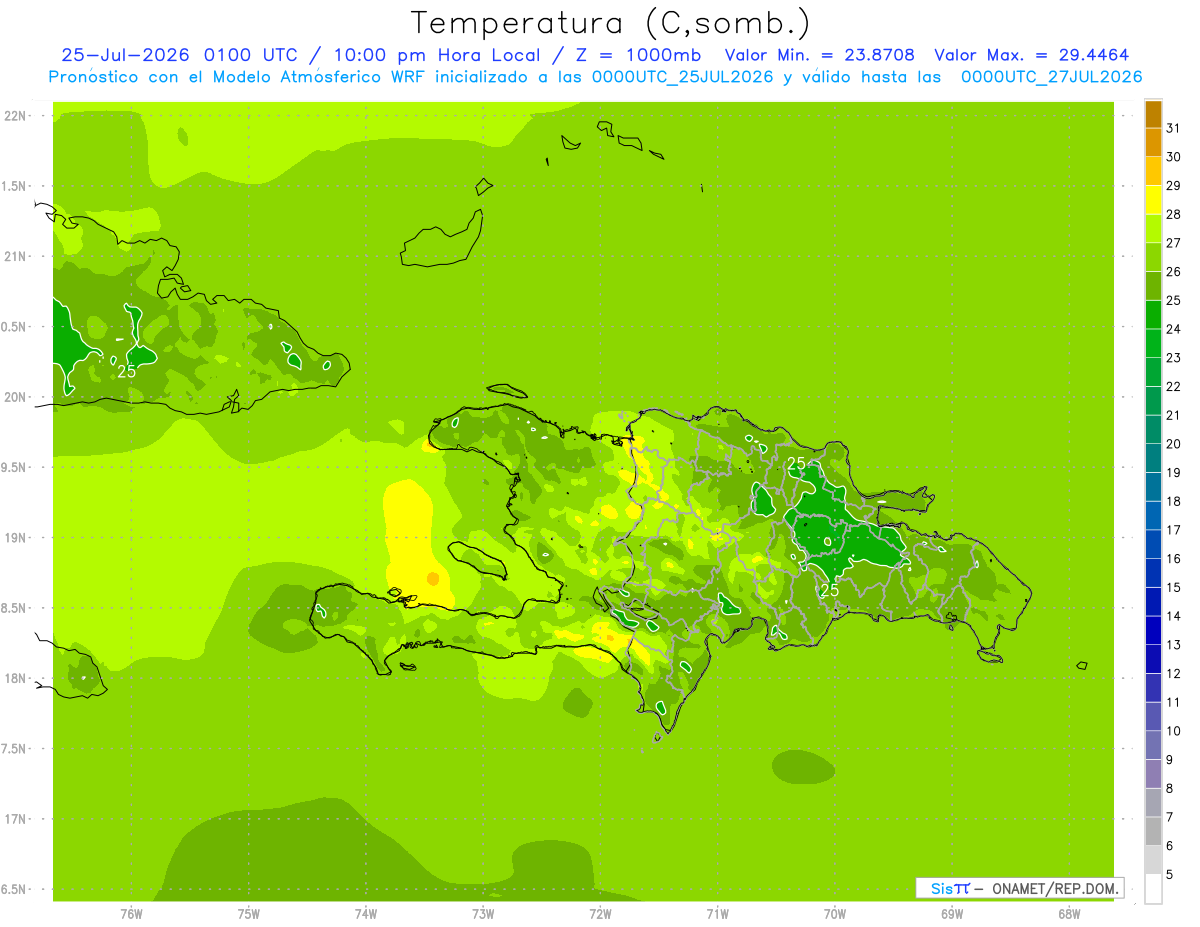1200x927 pixels.
Task: Select the yellow swatch between 28 and 29
Action: [1153, 200]
